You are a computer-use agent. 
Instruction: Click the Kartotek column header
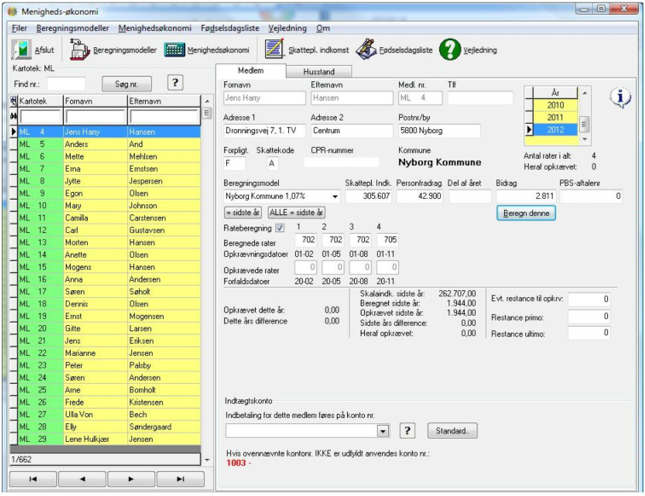(x=40, y=101)
